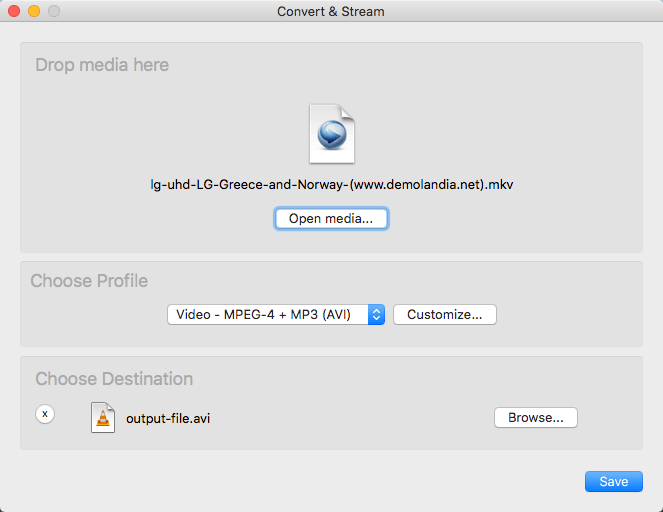
Task: Click the Drop media here label
Action: point(102,65)
